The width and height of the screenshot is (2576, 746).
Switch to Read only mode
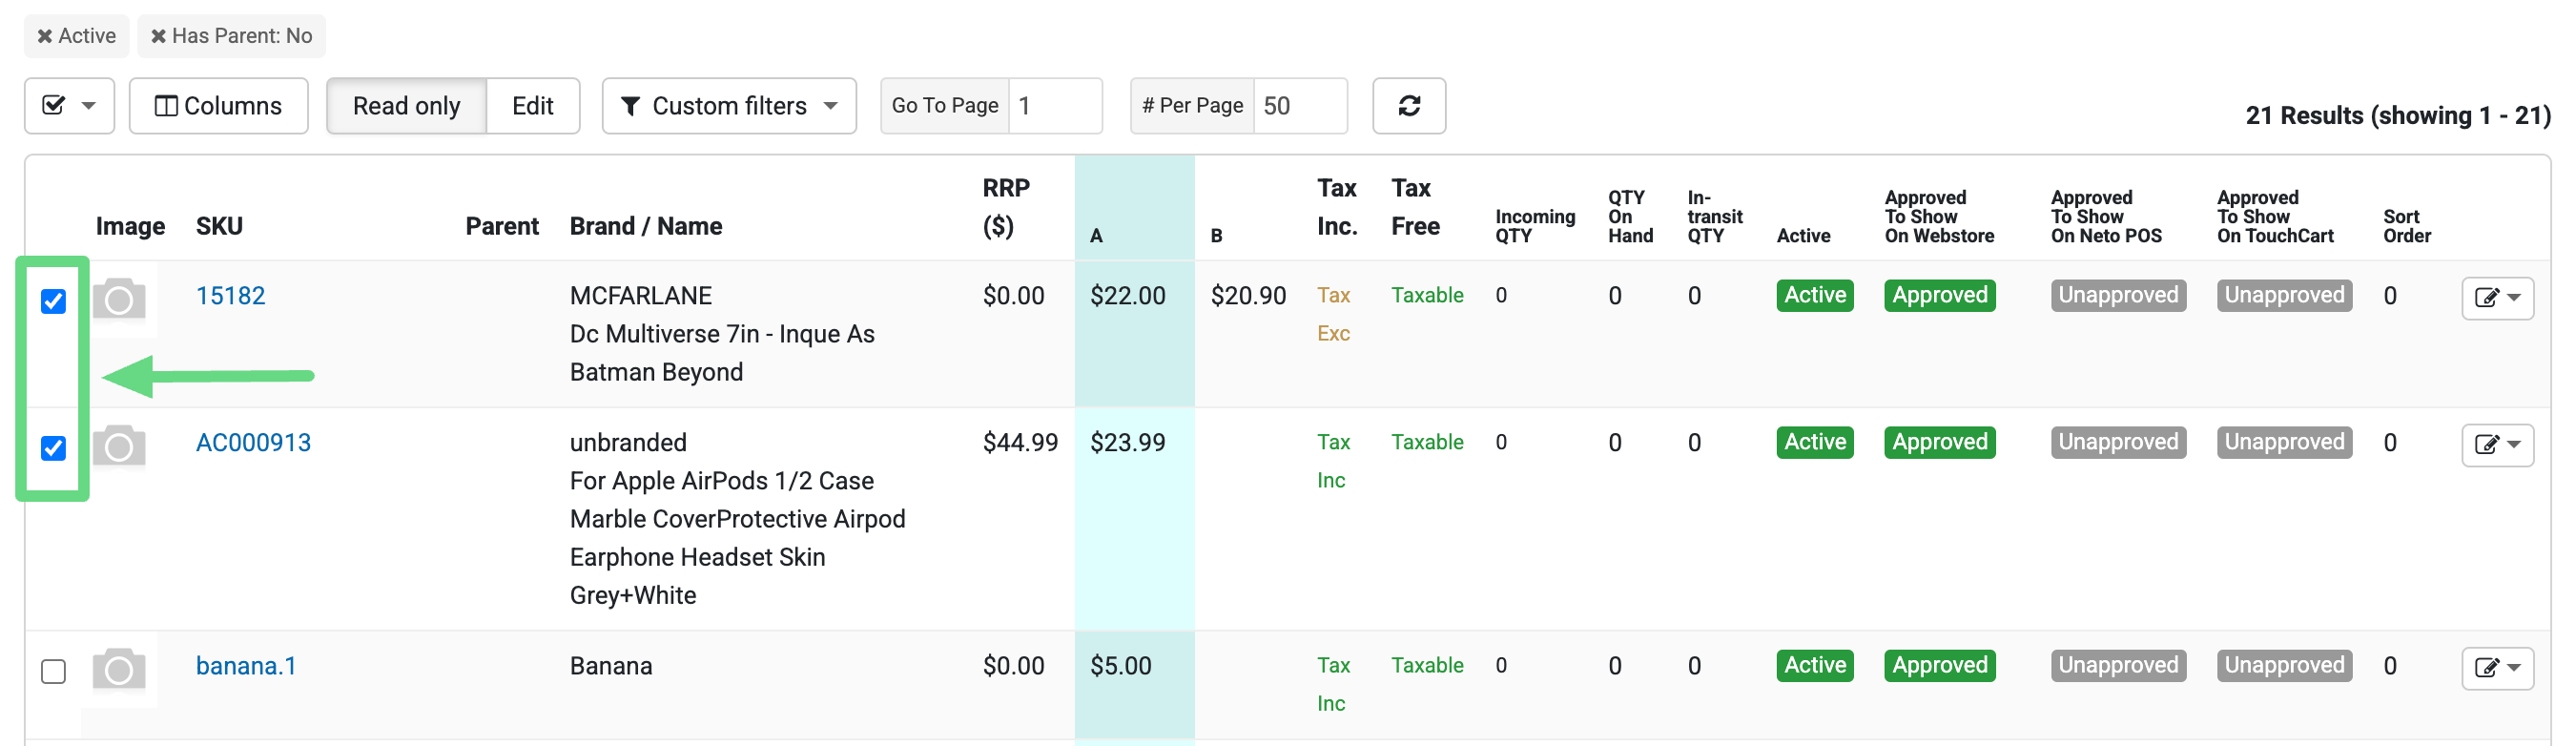[406, 106]
